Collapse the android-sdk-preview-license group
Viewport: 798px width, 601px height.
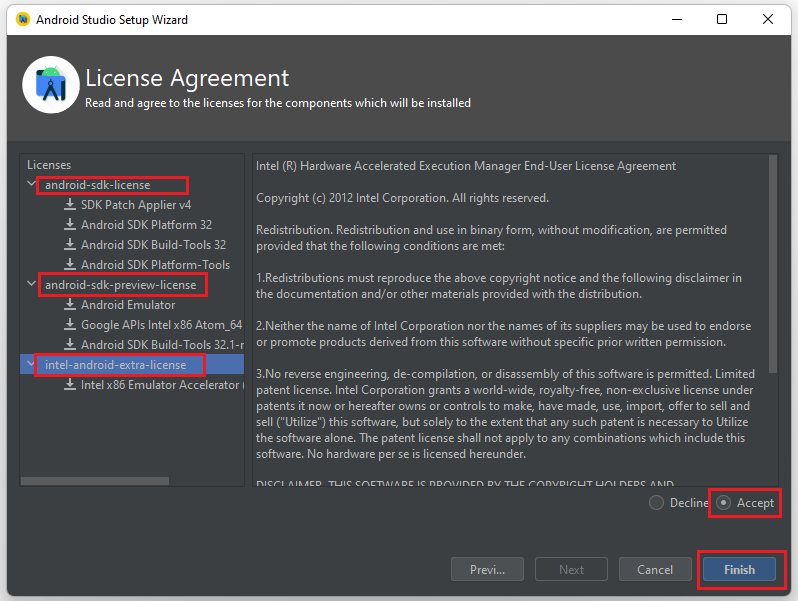click(x=31, y=283)
